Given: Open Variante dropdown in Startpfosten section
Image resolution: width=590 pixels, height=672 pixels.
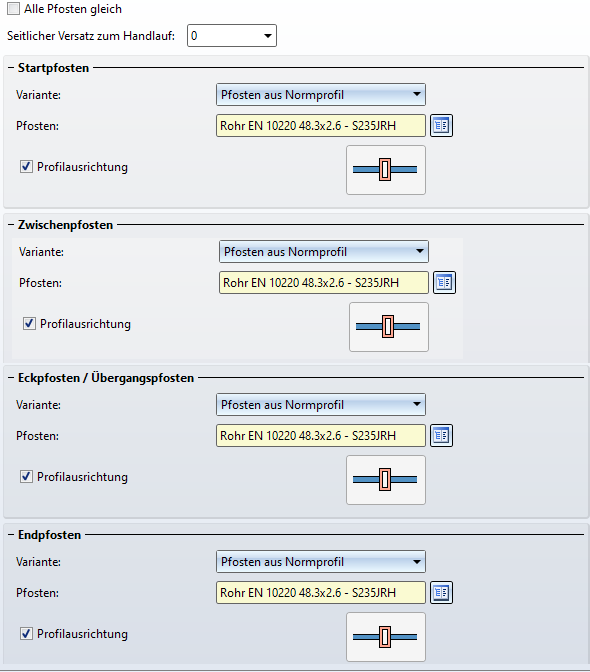Looking at the screenshot, I should (x=320, y=94).
